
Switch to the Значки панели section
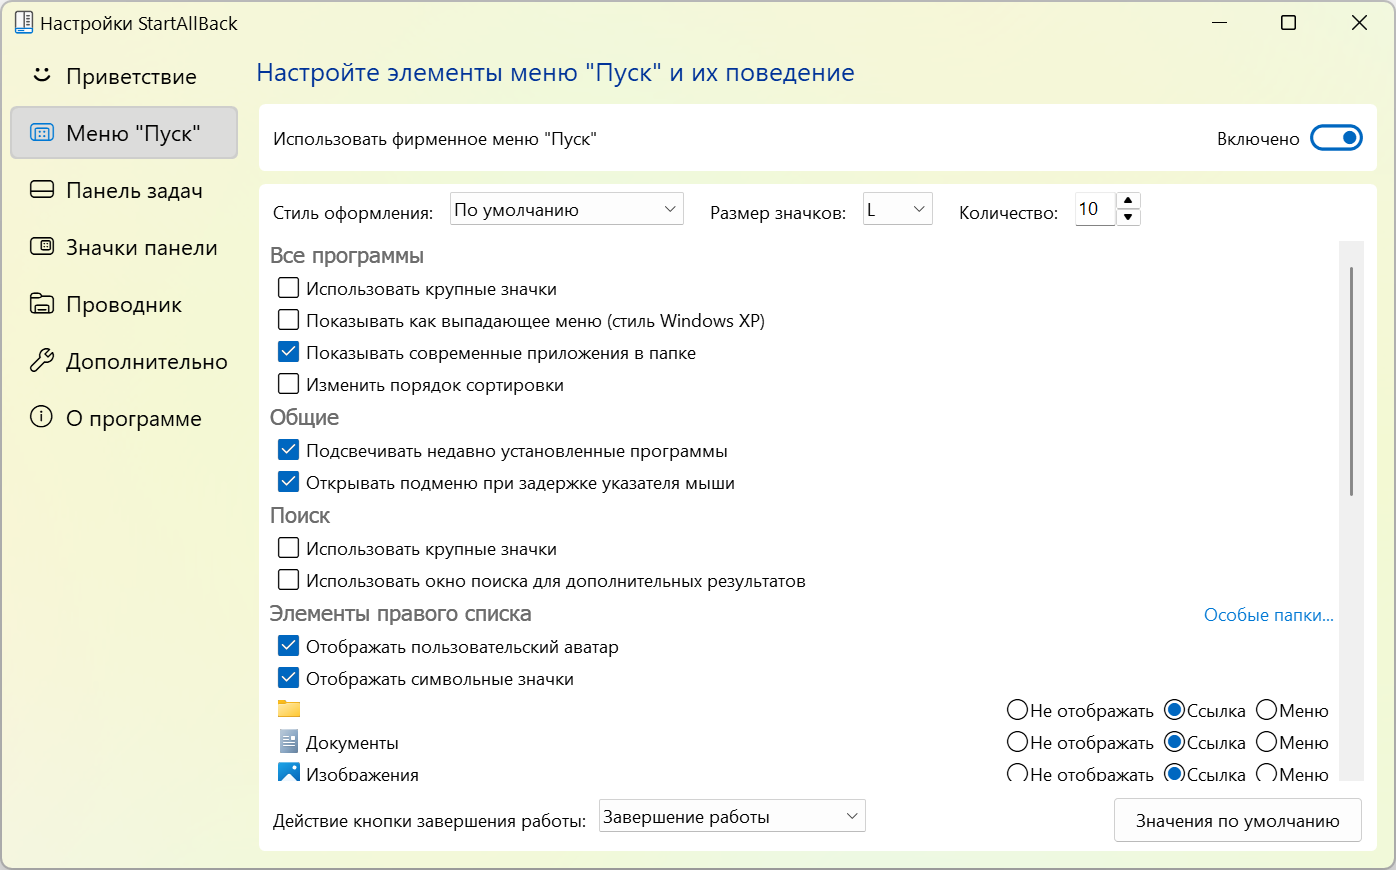(x=124, y=247)
